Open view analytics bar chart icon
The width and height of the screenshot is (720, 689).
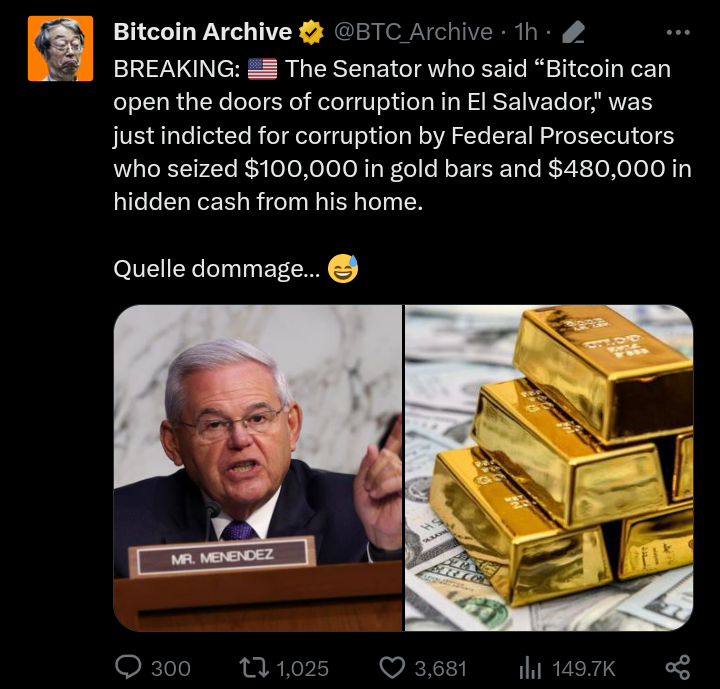[x=530, y=668]
